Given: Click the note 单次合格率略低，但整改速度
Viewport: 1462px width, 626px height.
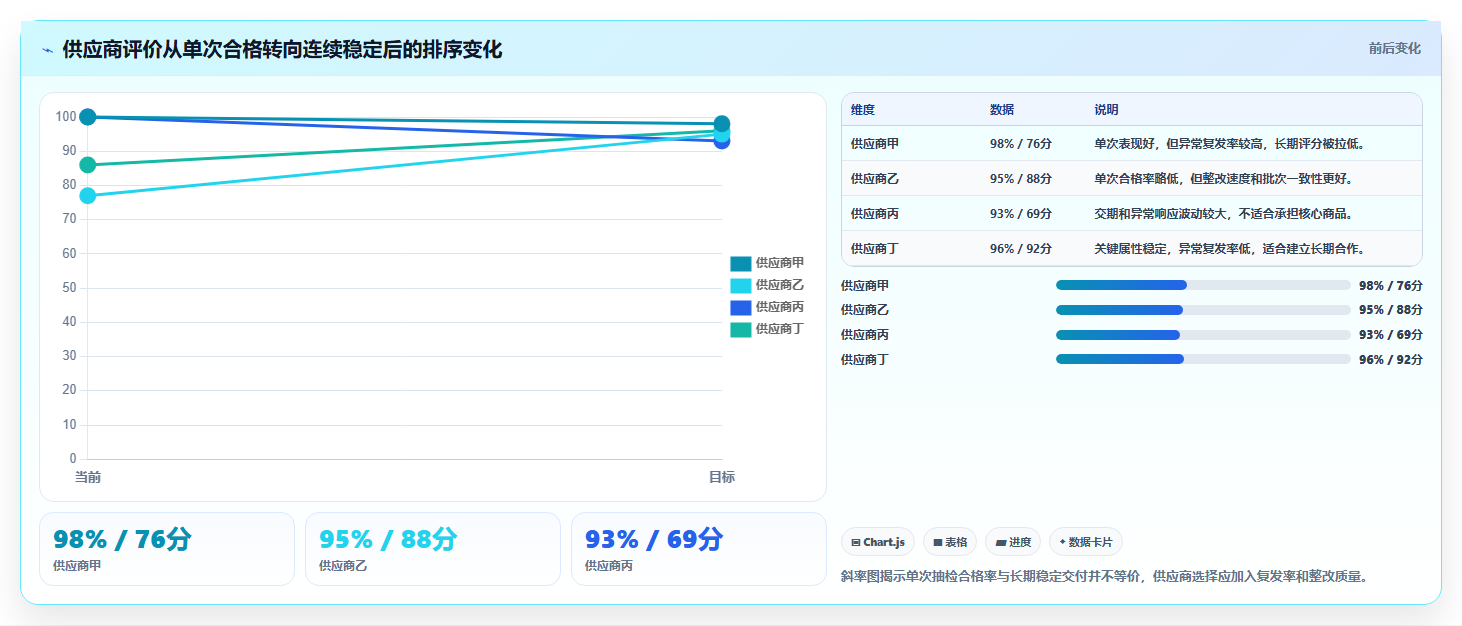Looking at the screenshot, I should pos(1224,179).
